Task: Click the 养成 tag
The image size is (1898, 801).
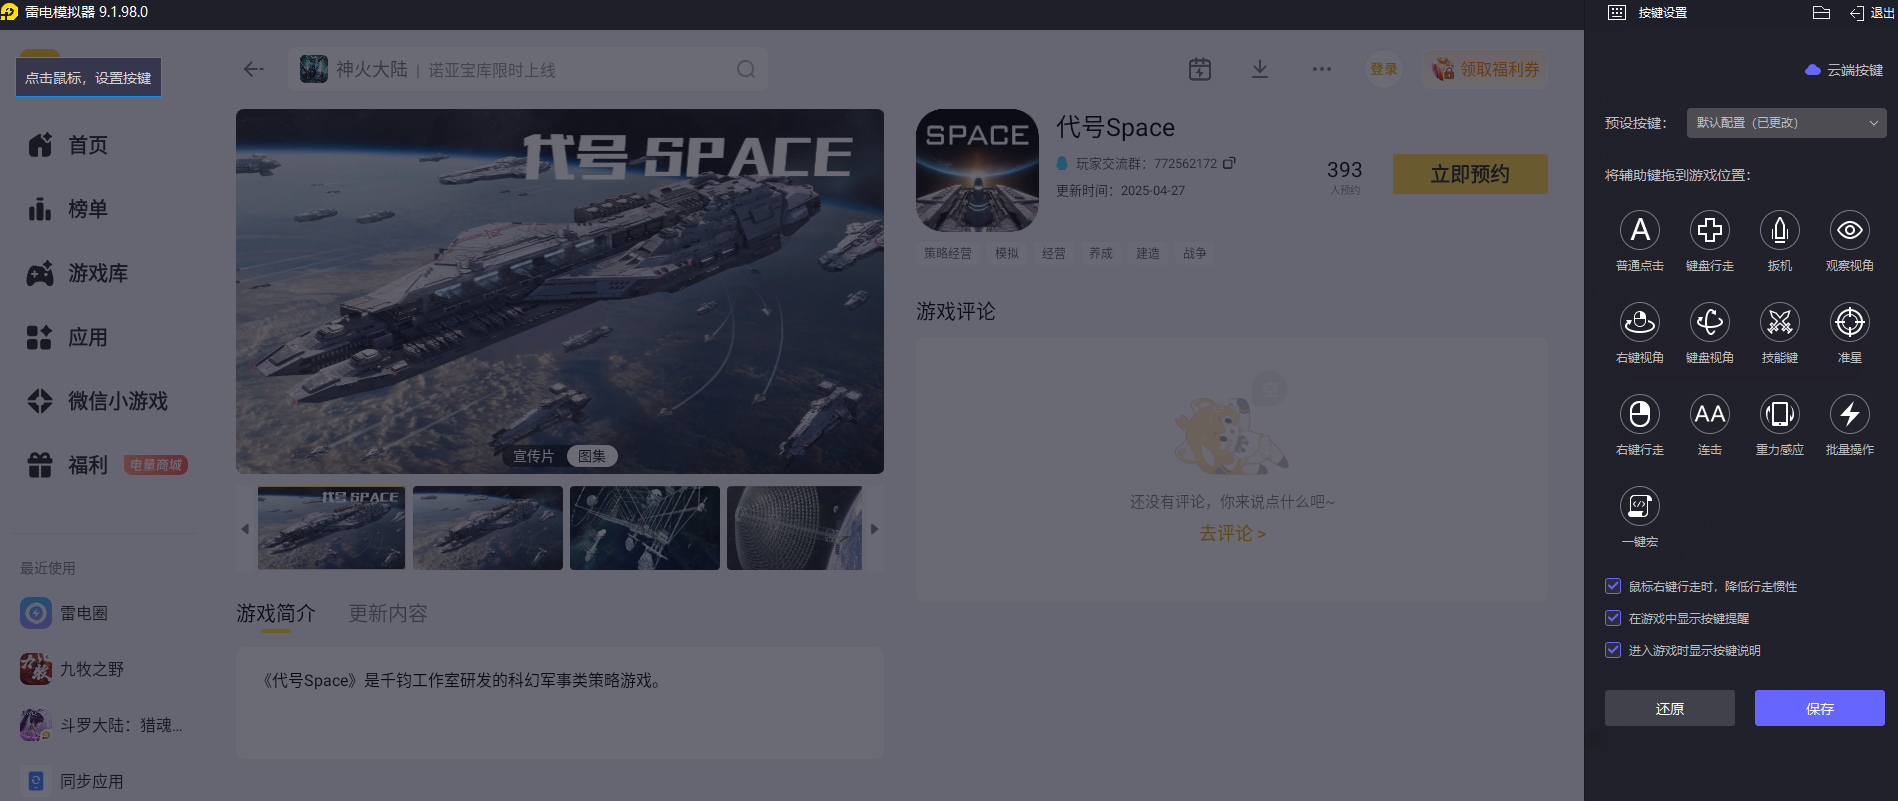Action: [1101, 253]
